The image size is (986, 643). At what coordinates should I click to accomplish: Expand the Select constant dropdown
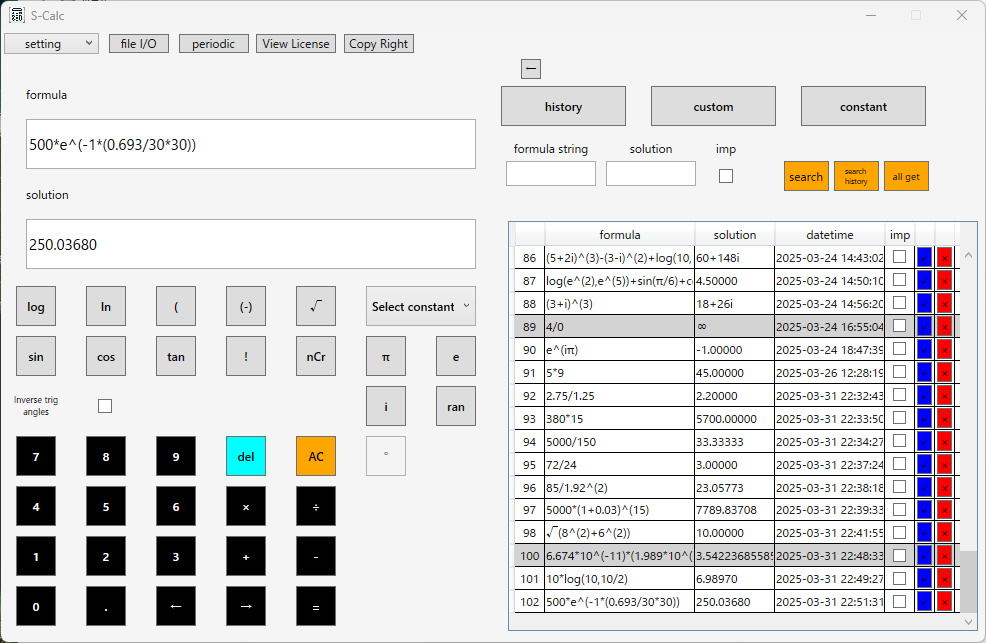[421, 306]
